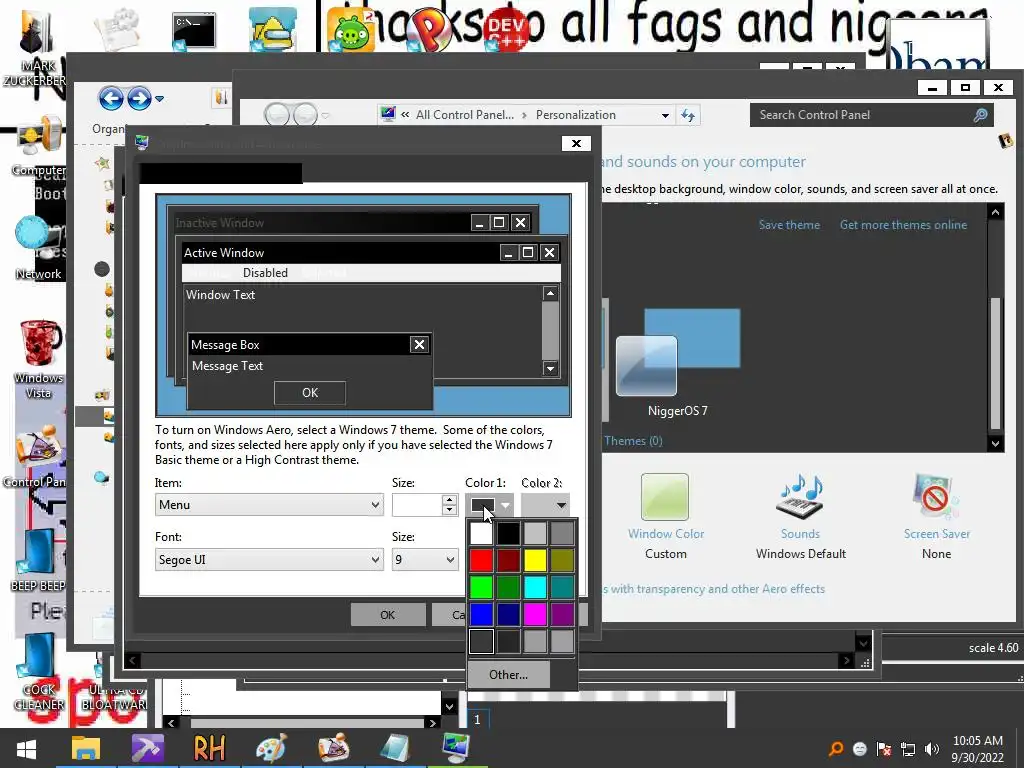
Task: Open the Sounds settings icon
Action: (800, 498)
